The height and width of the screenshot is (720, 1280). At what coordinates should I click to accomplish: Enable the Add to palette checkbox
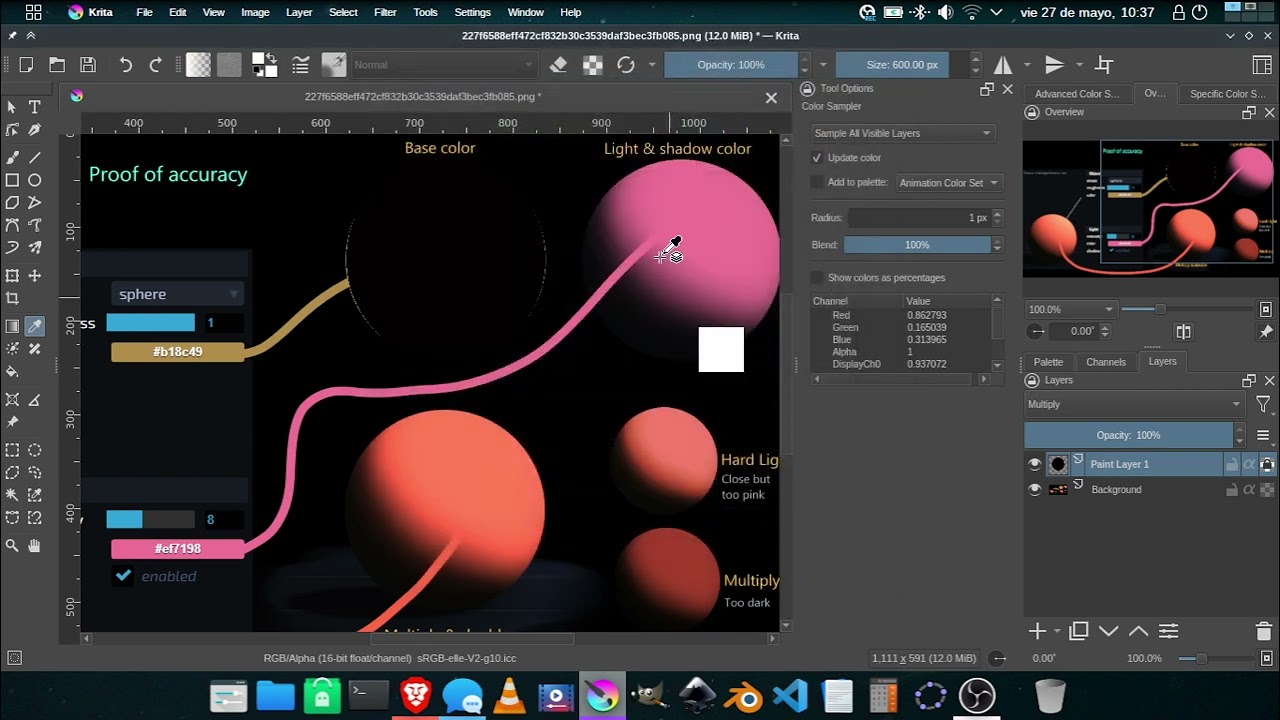click(x=817, y=182)
